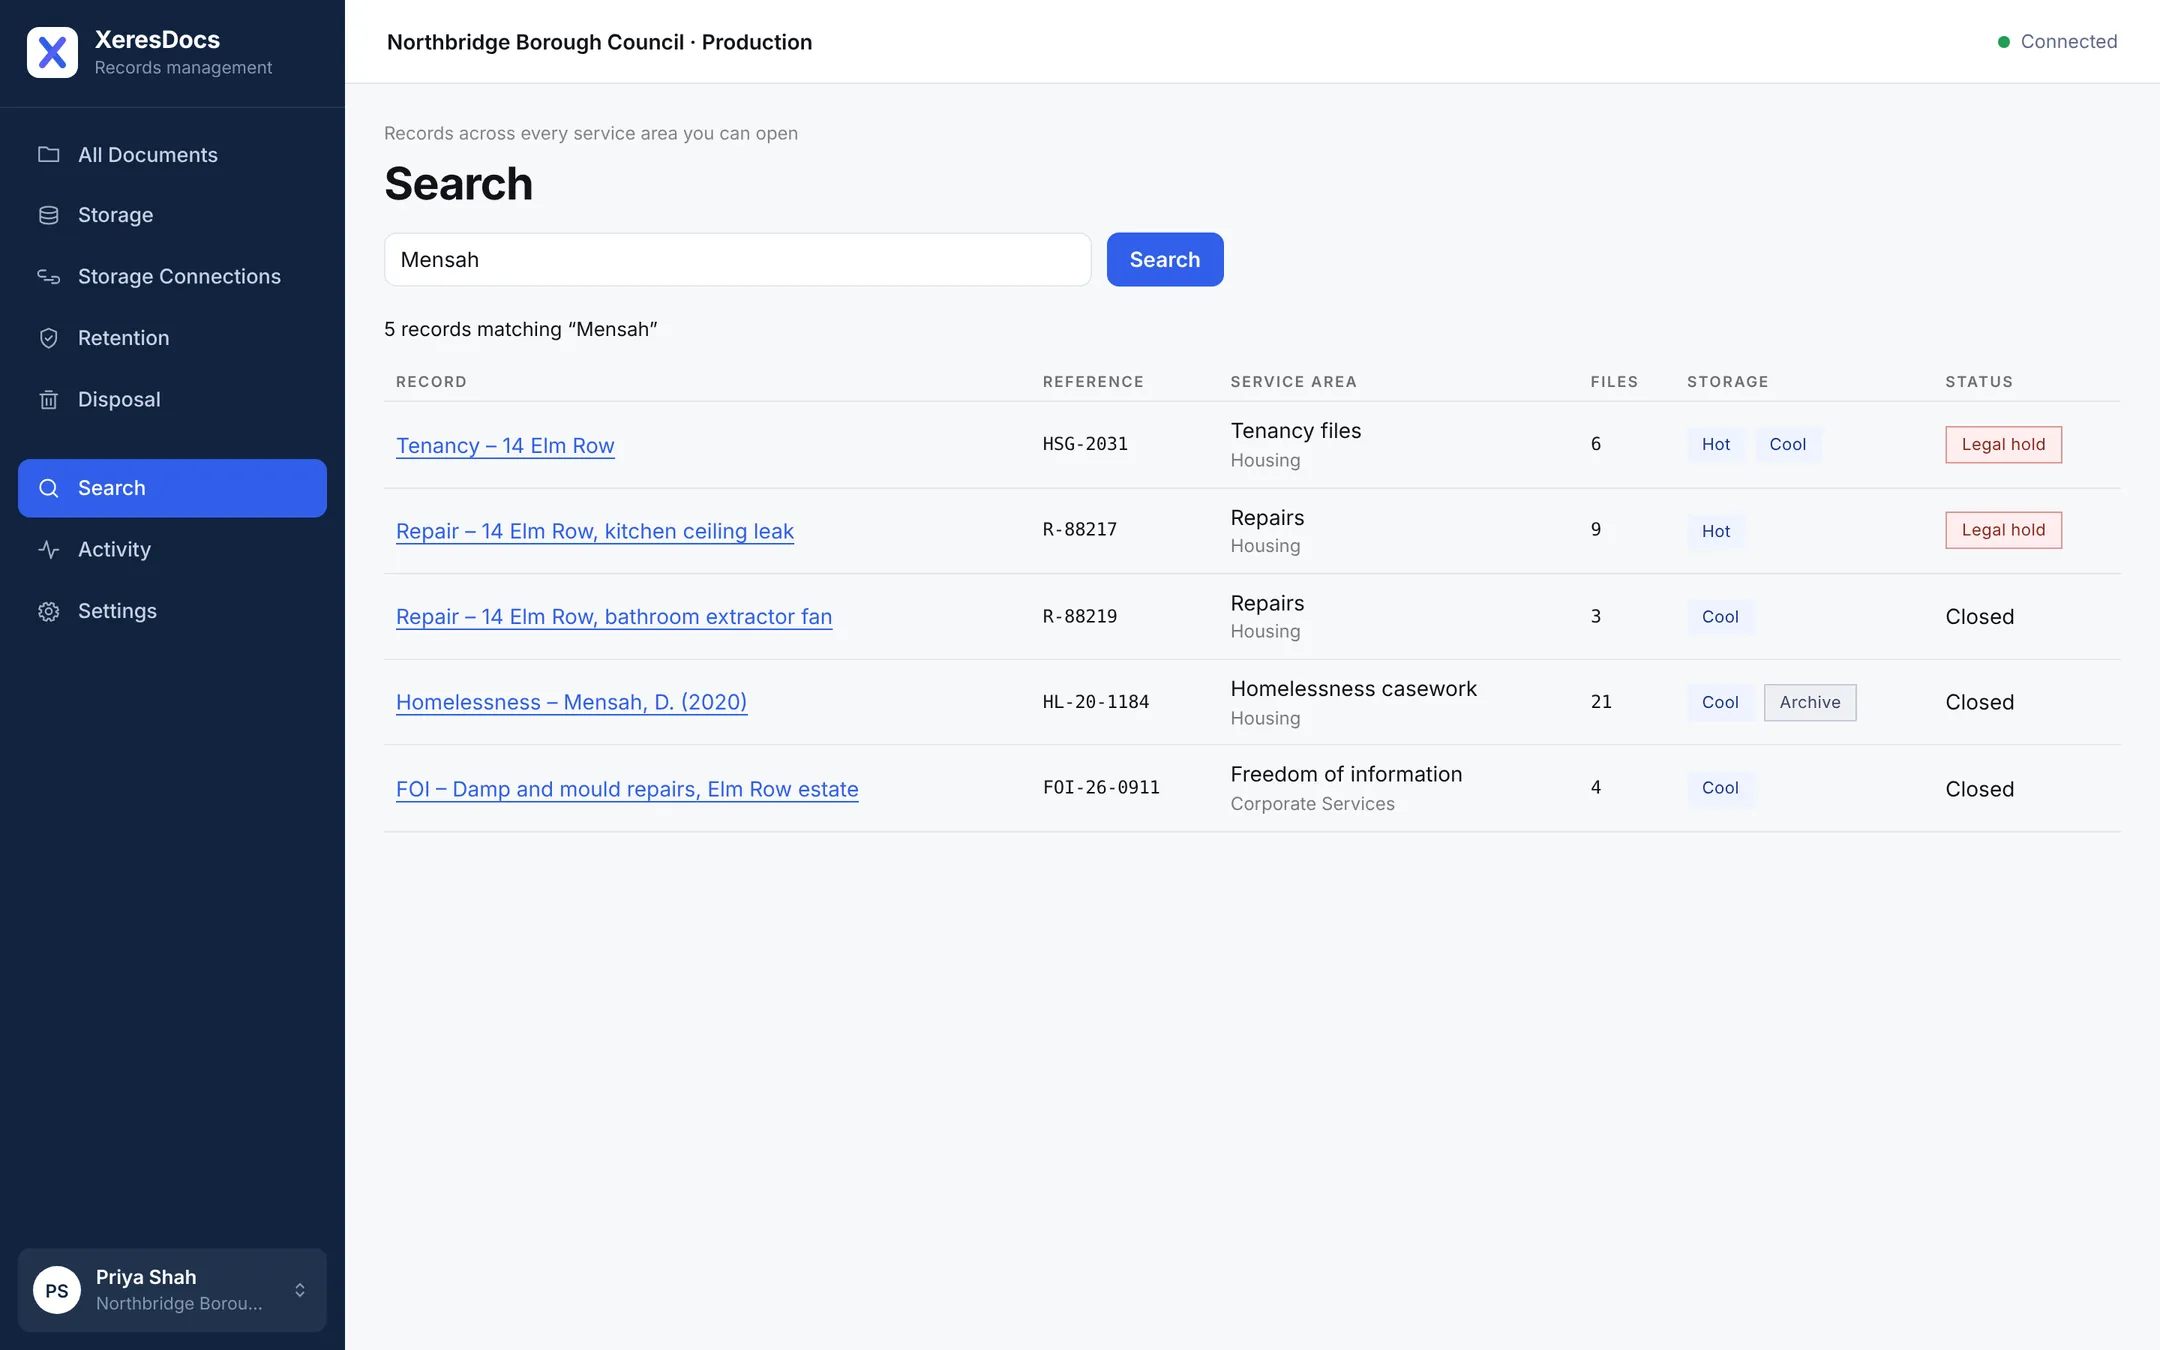Click the XeresDocs logo icon
The width and height of the screenshot is (2160, 1350).
tap(52, 52)
